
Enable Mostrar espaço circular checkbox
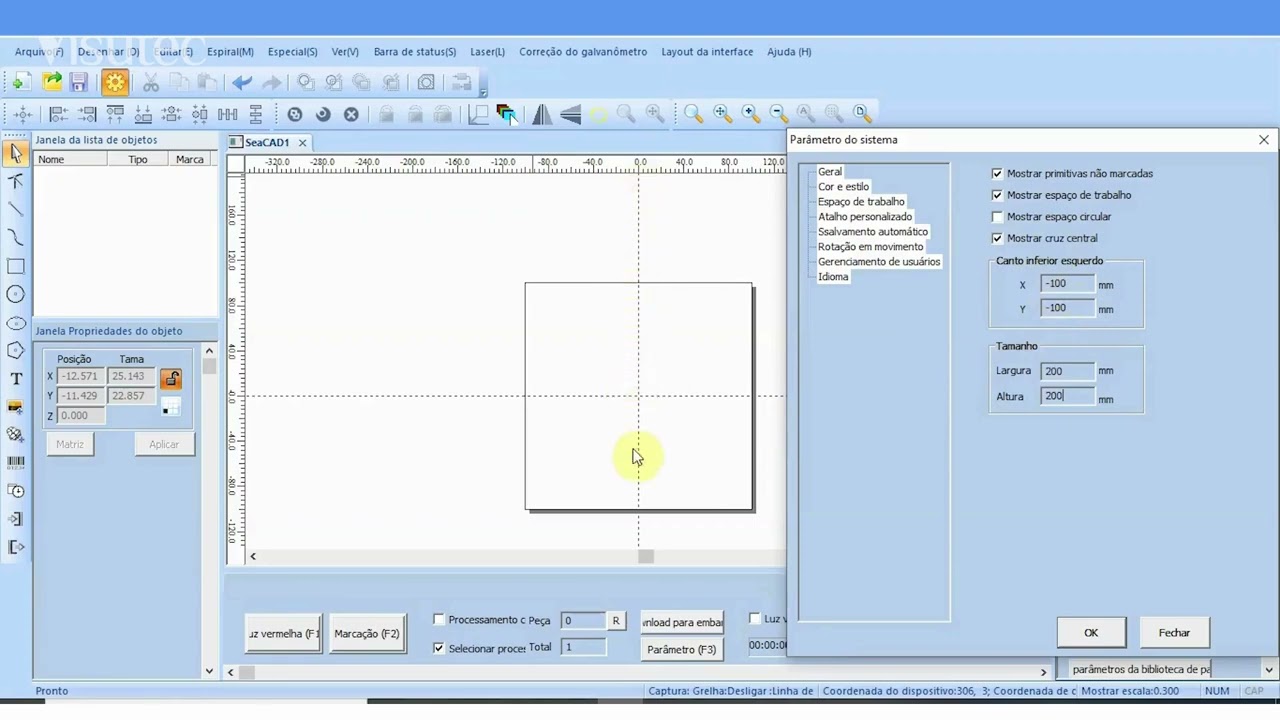(x=997, y=217)
